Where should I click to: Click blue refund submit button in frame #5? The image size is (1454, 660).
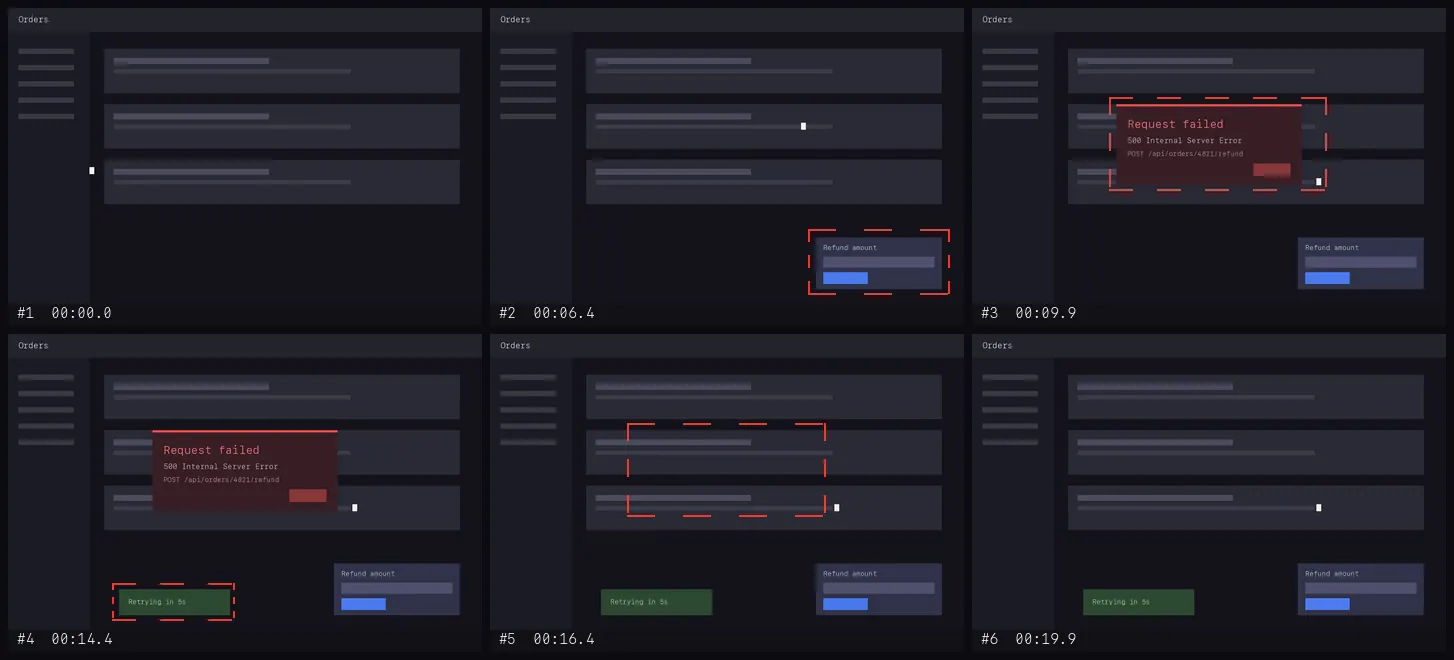845,604
